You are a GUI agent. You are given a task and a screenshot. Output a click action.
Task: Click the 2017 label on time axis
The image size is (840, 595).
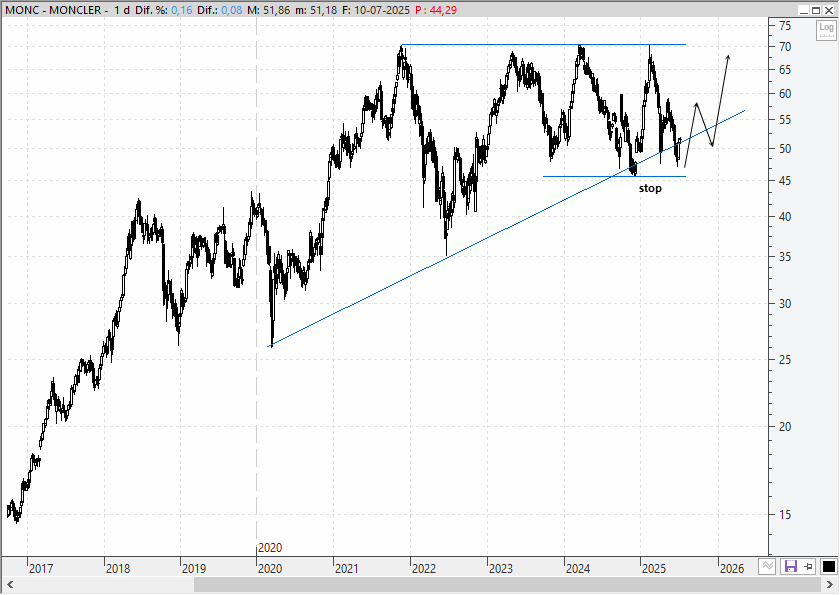click(41, 568)
